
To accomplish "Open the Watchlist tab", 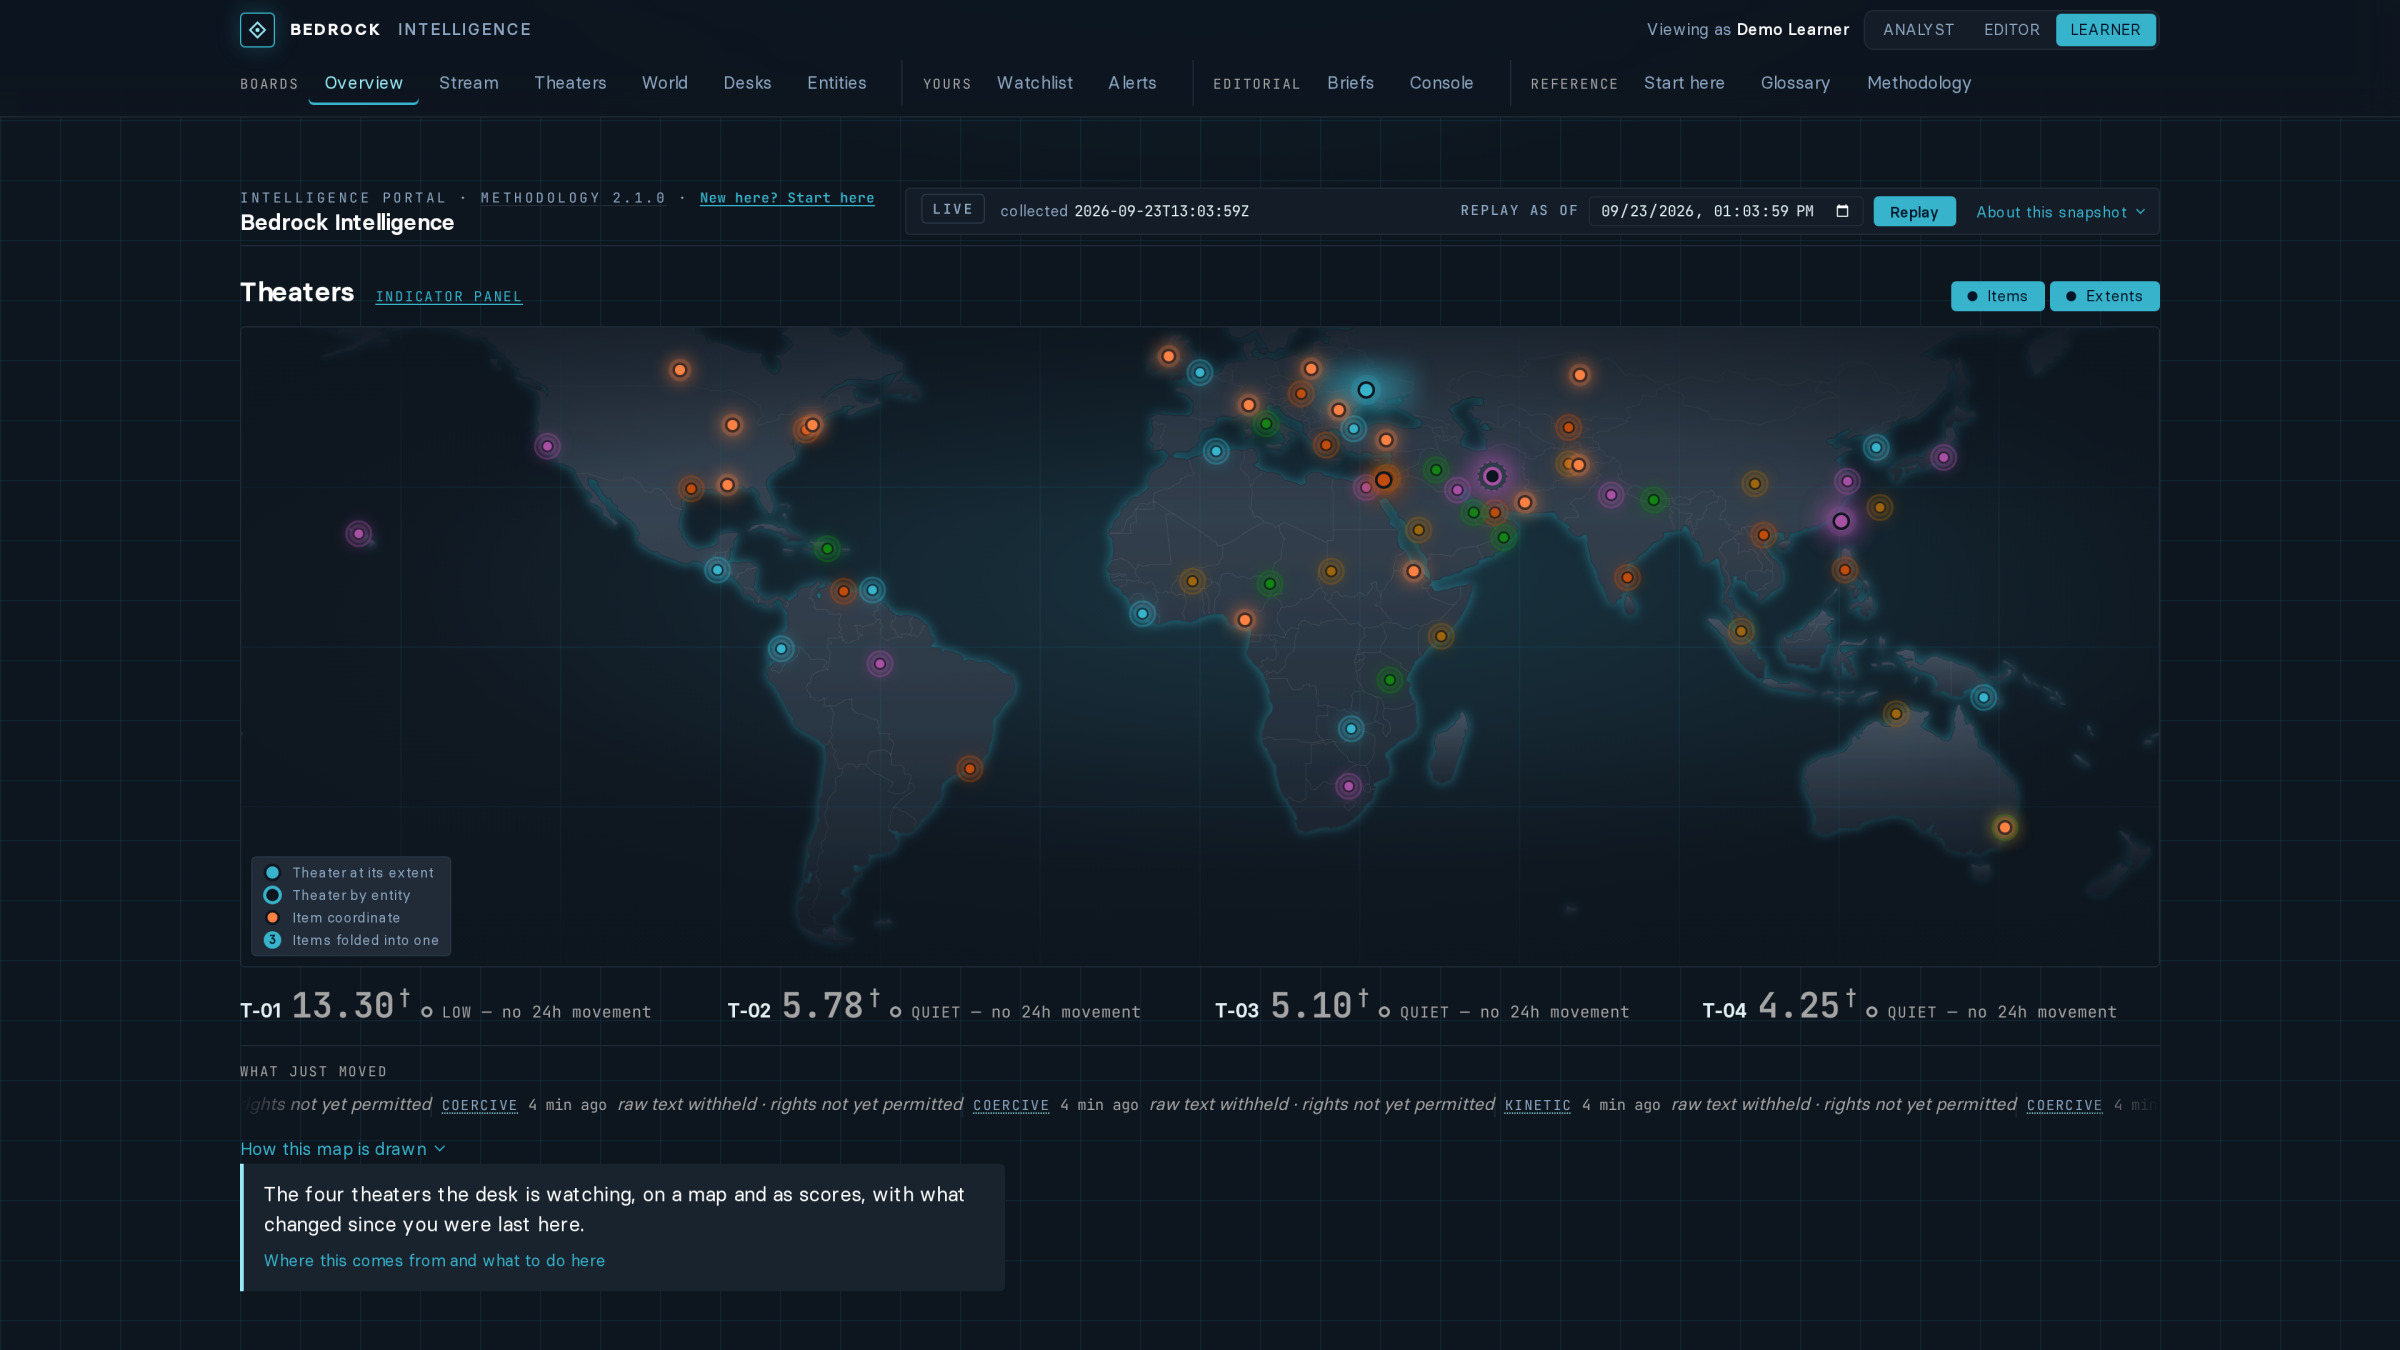I will tap(1034, 83).
